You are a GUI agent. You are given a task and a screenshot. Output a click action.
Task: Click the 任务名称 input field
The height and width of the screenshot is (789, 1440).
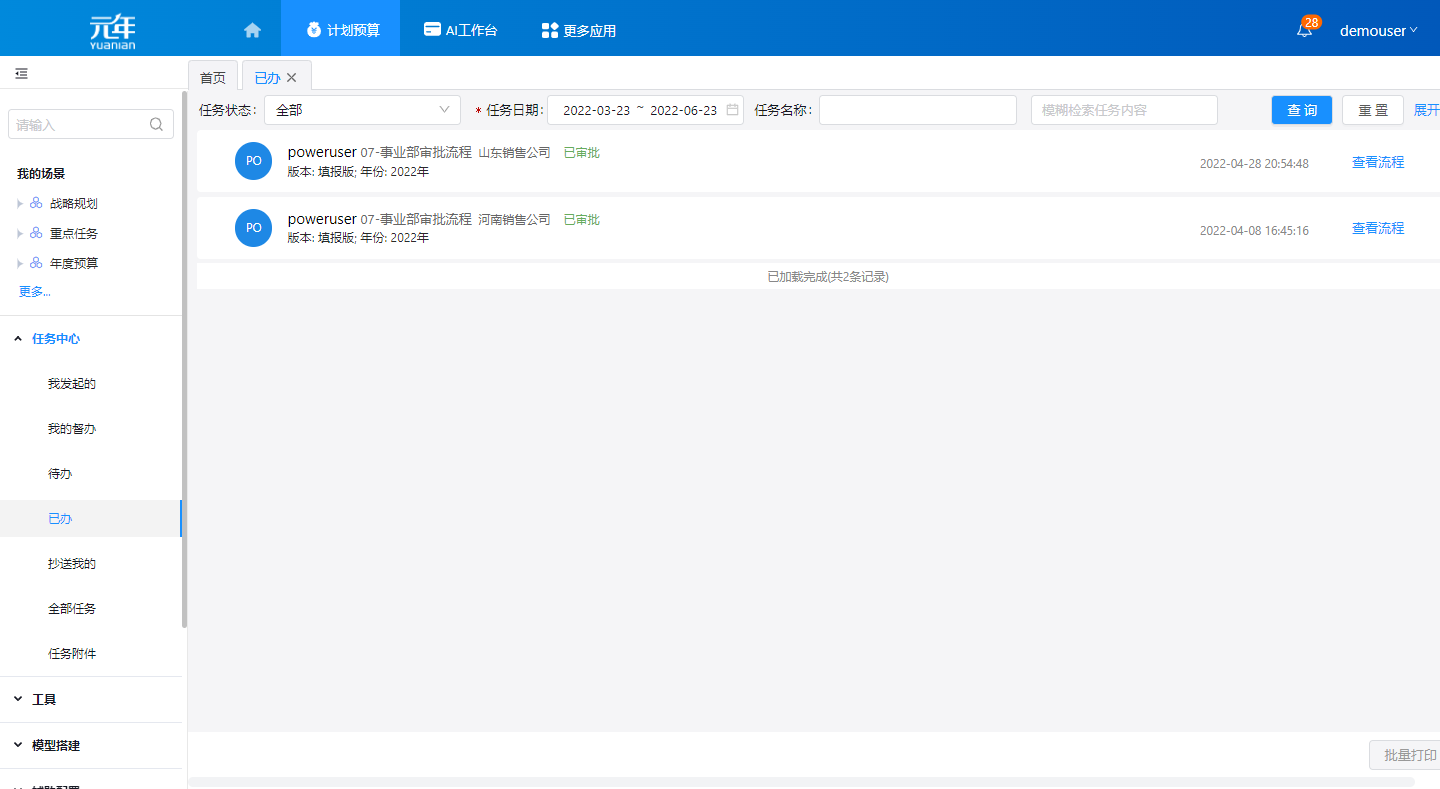coord(917,110)
